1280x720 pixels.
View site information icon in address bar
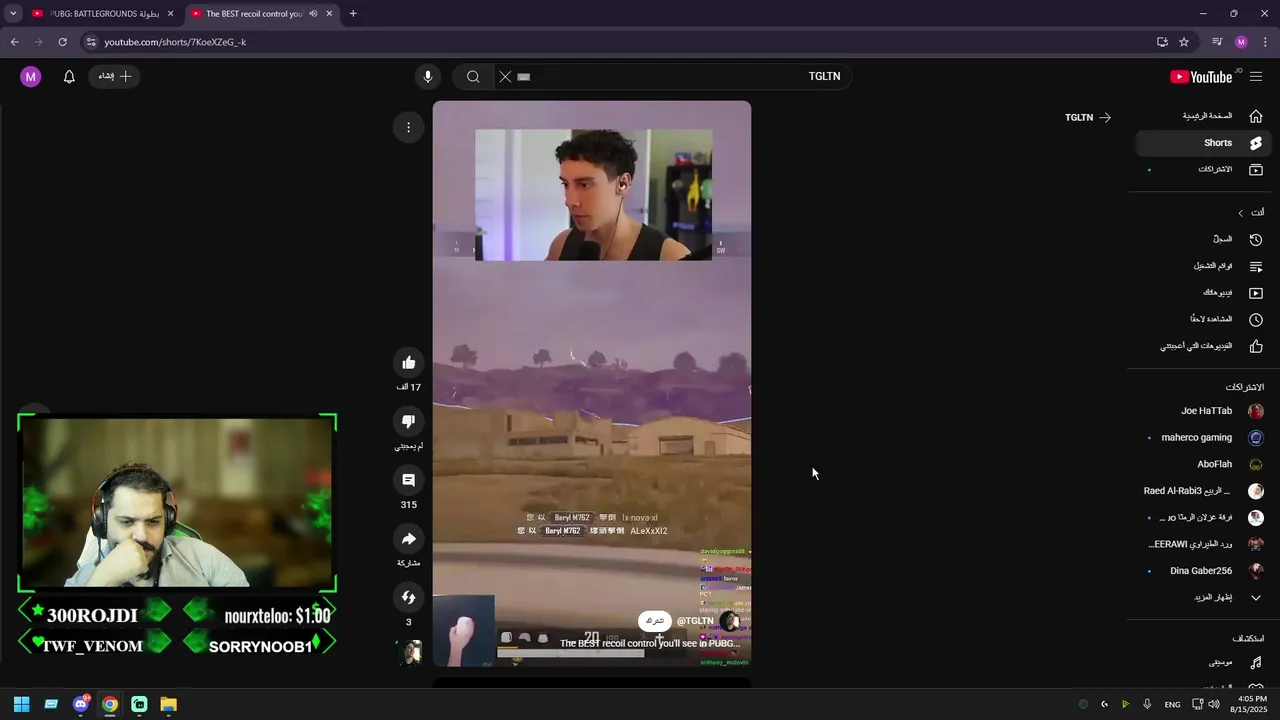[90, 42]
